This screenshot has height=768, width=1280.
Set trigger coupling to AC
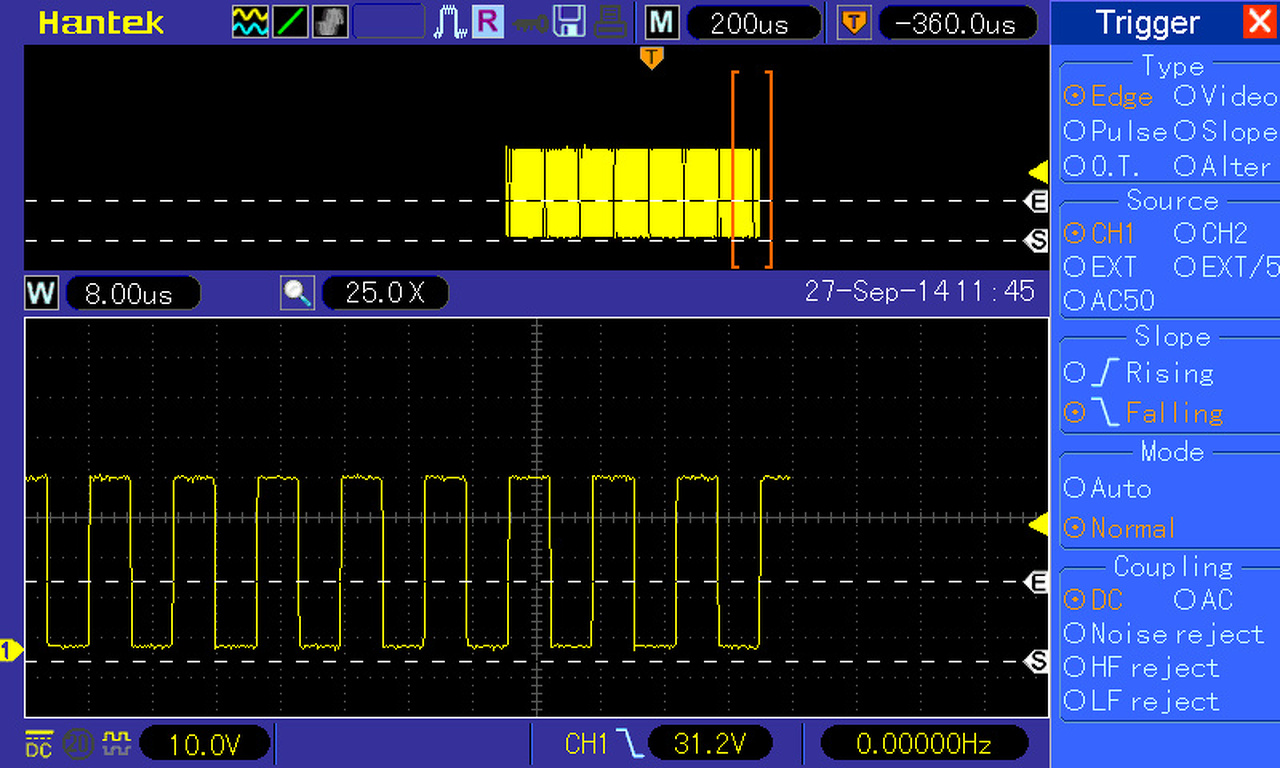(1204, 600)
